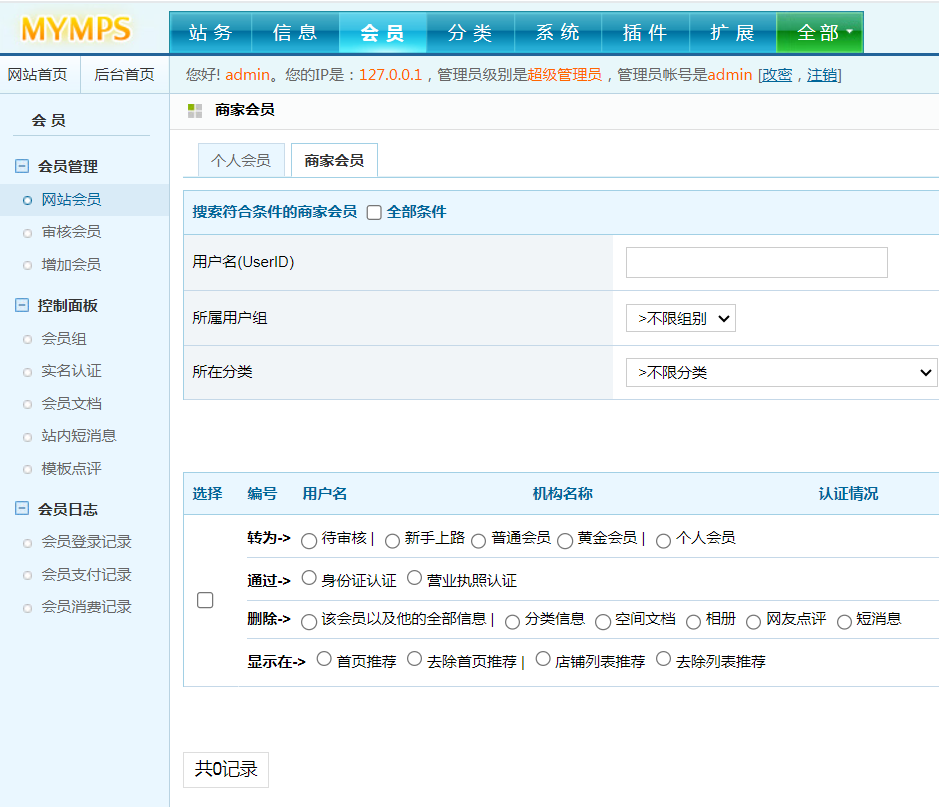The height and width of the screenshot is (807, 939).
Task: Click the 选择 column header
Action: pos(207,494)
